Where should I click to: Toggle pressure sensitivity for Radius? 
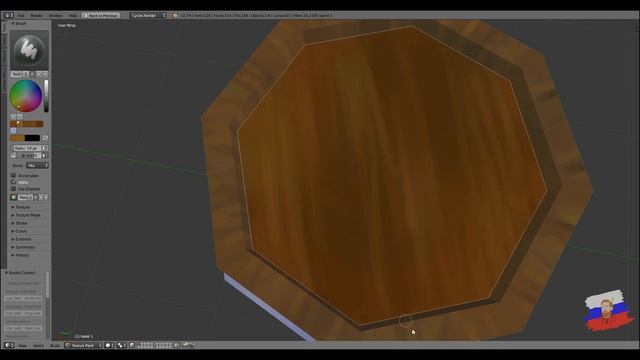point(44,148)
